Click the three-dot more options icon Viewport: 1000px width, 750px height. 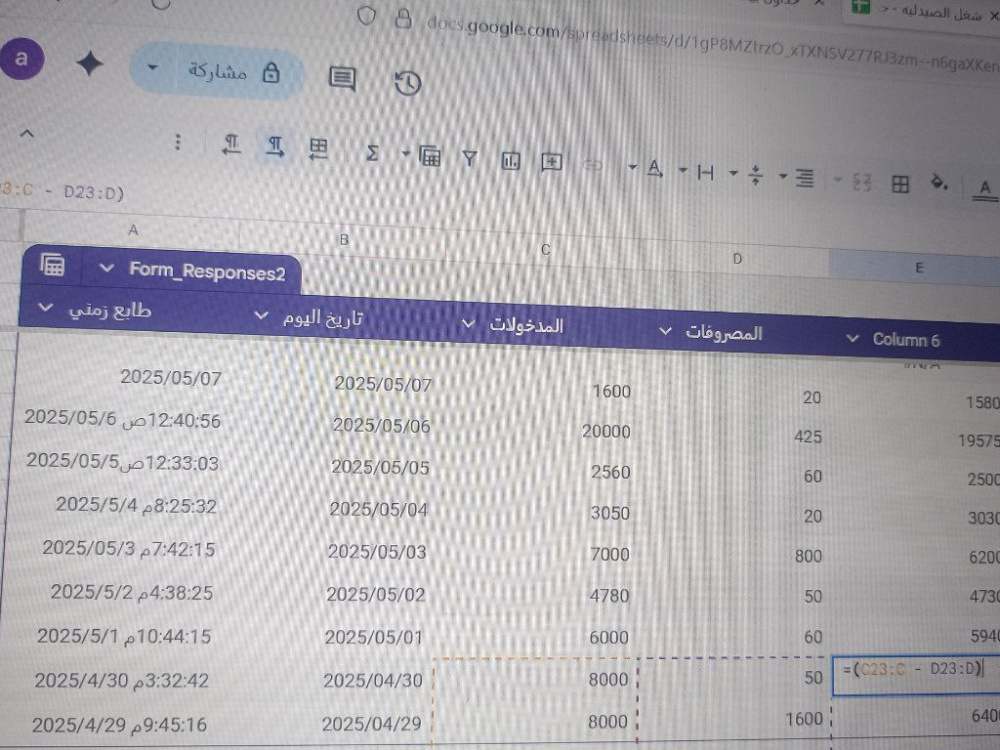pos(178,142)
